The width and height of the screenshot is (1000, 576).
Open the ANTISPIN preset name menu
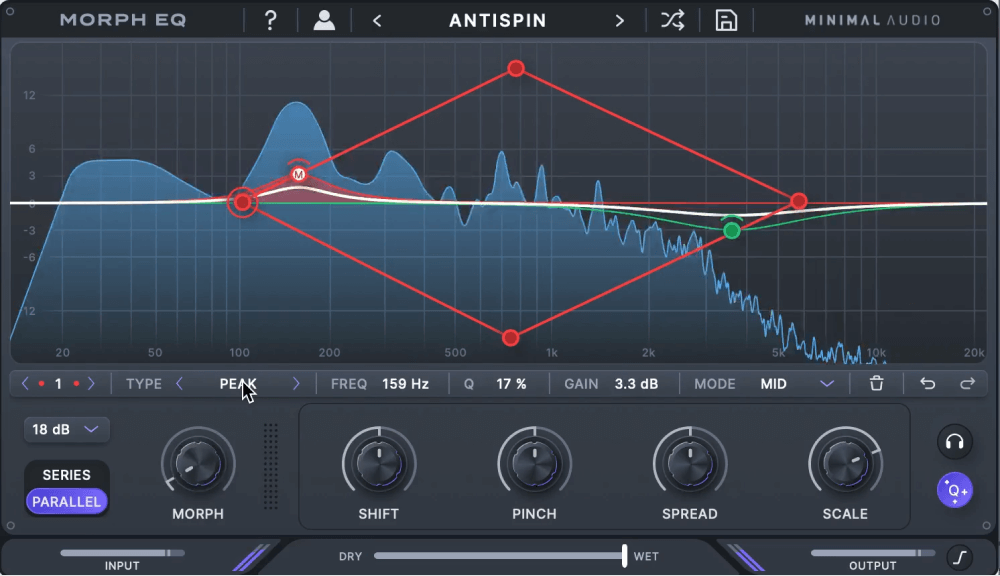(497, 20)
